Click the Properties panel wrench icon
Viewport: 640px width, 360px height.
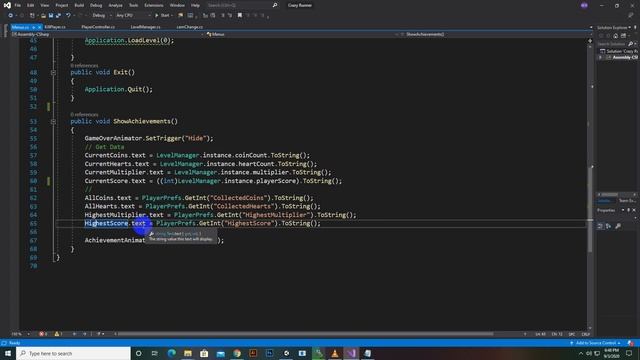tap(618, 226)
